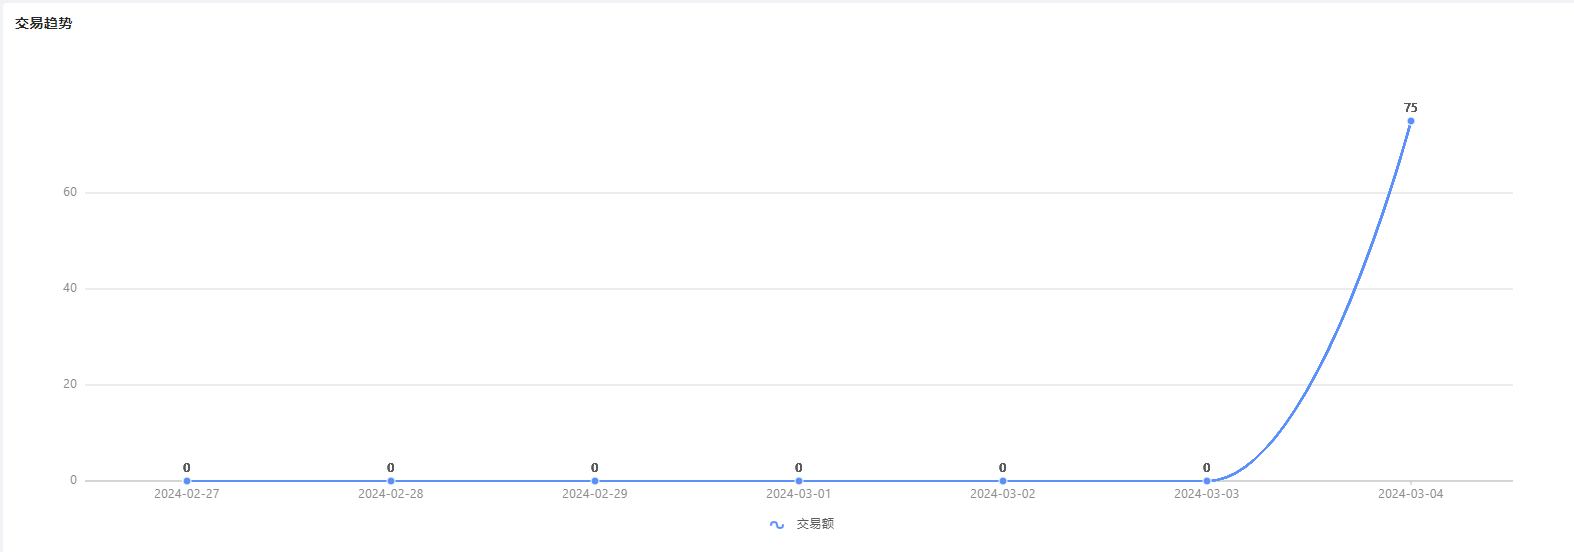
Task: Click the 2024-03-03 axis label
Action: point(1207,494)
